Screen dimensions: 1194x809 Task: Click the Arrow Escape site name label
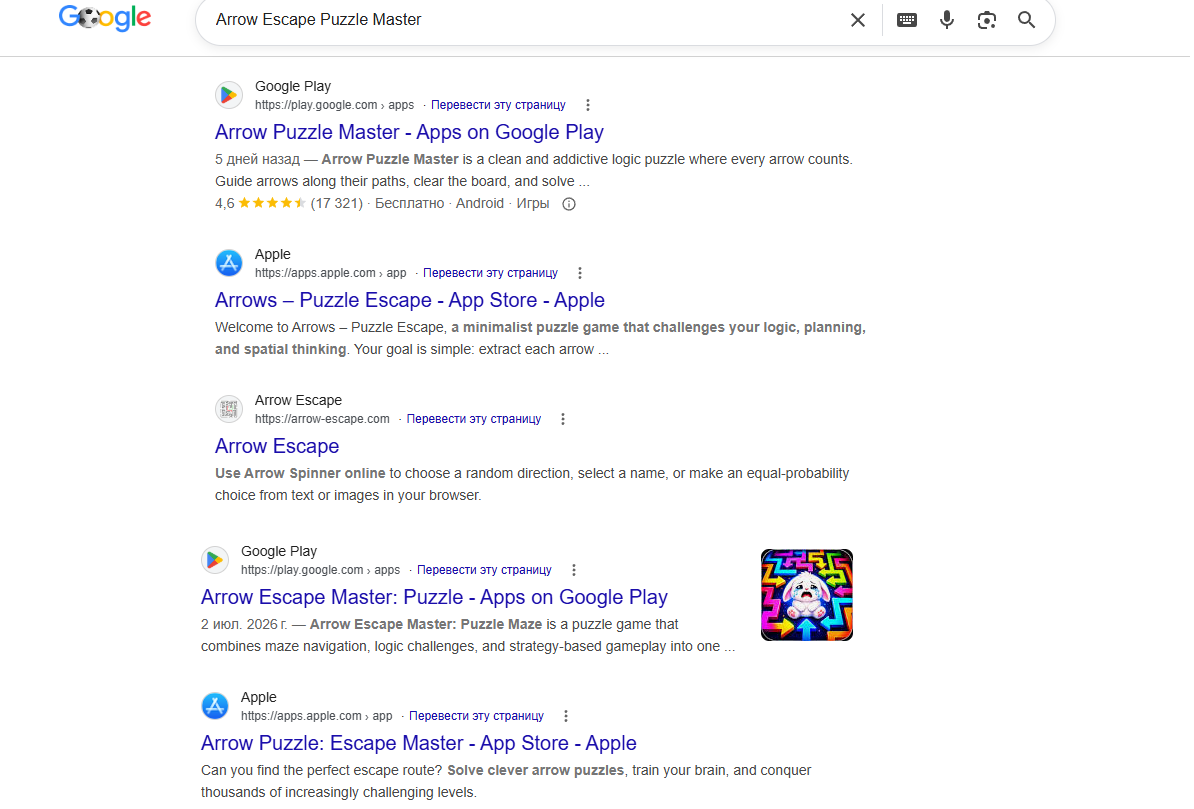pos(299,401)
